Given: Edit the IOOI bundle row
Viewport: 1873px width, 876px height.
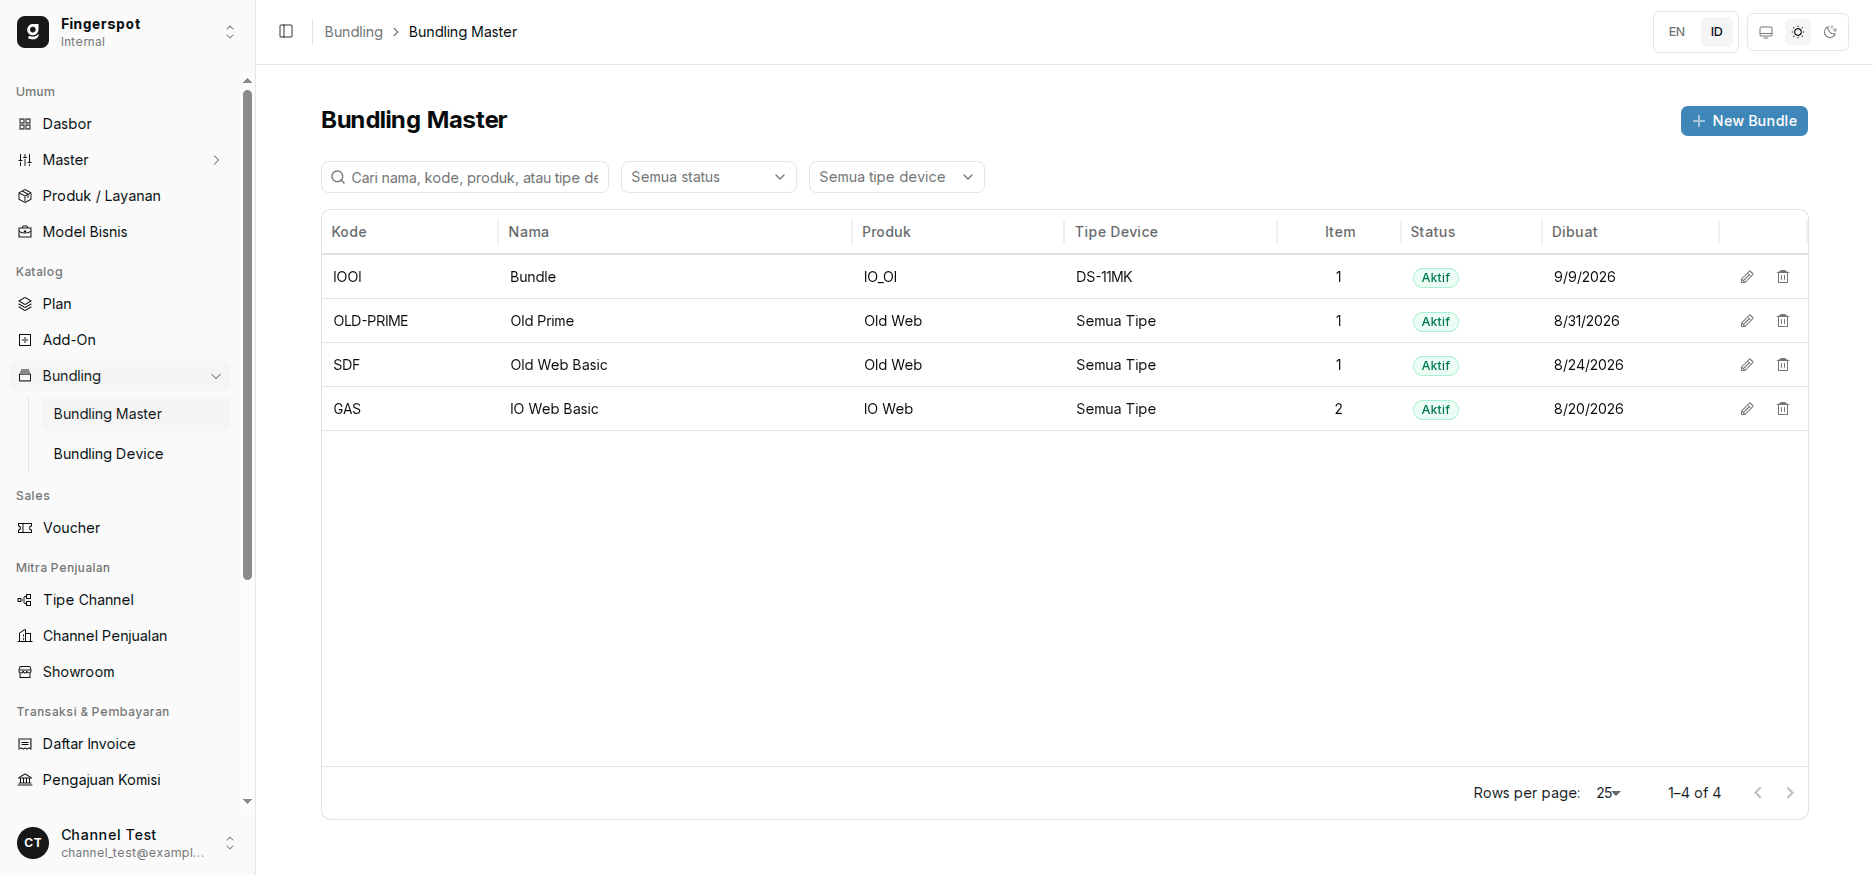Looking at the screenshot, I should click(x=1747, y=277).
